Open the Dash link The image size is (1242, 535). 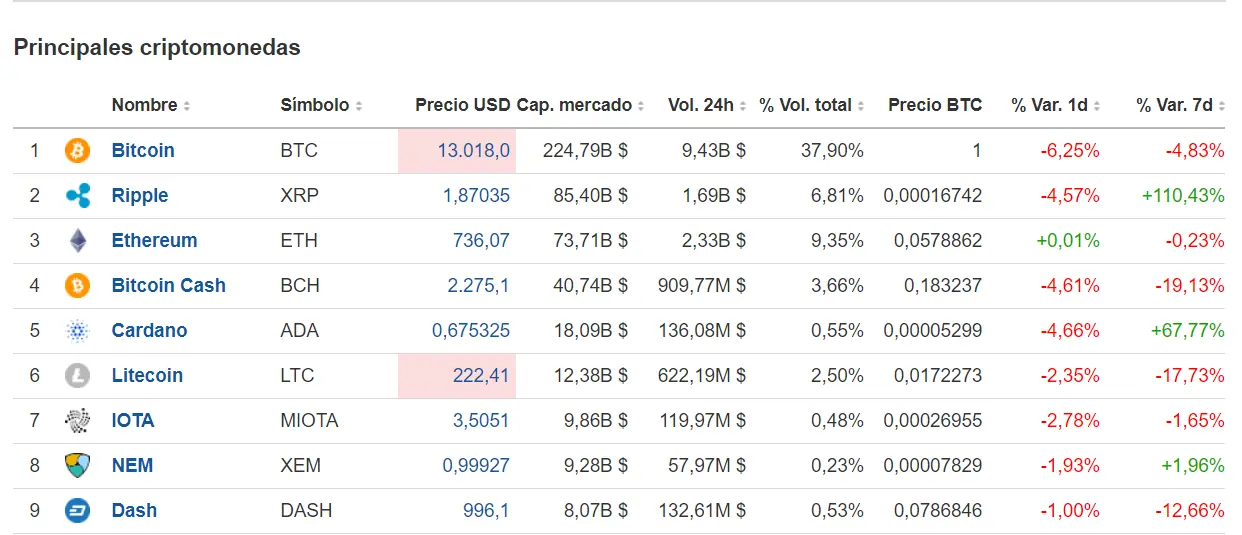pyautogui.click(x=134, y=511)
